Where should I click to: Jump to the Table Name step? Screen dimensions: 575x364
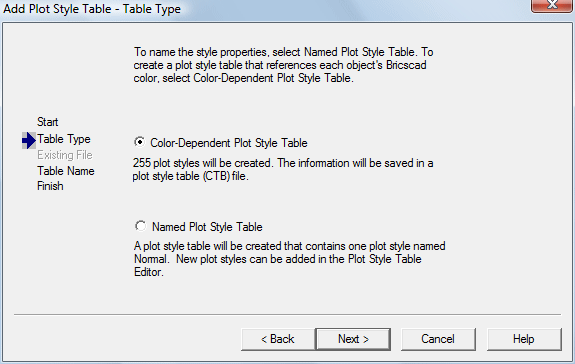point(66,171)
